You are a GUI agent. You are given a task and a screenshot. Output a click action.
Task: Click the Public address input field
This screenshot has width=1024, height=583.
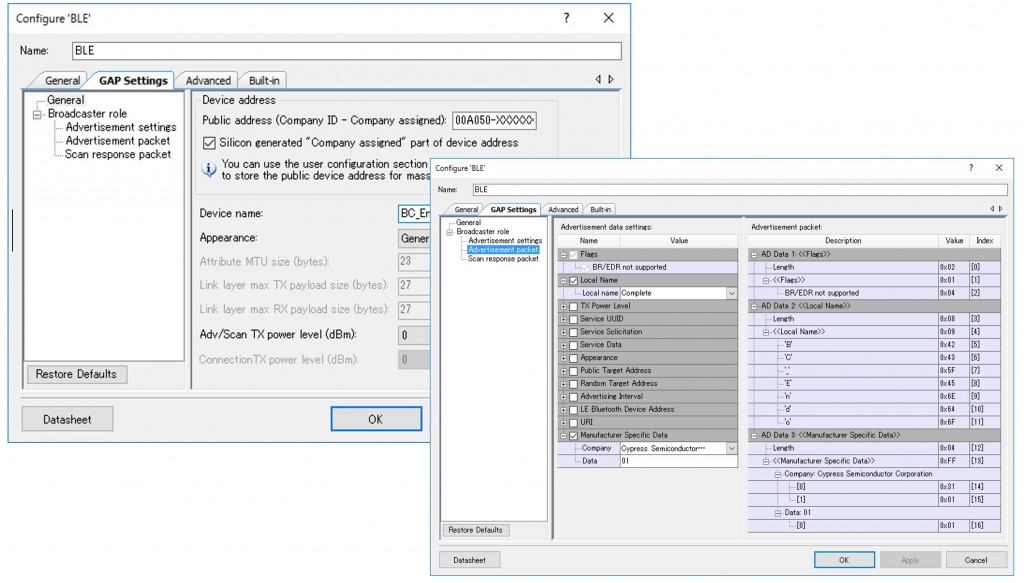tap(494, 120)
